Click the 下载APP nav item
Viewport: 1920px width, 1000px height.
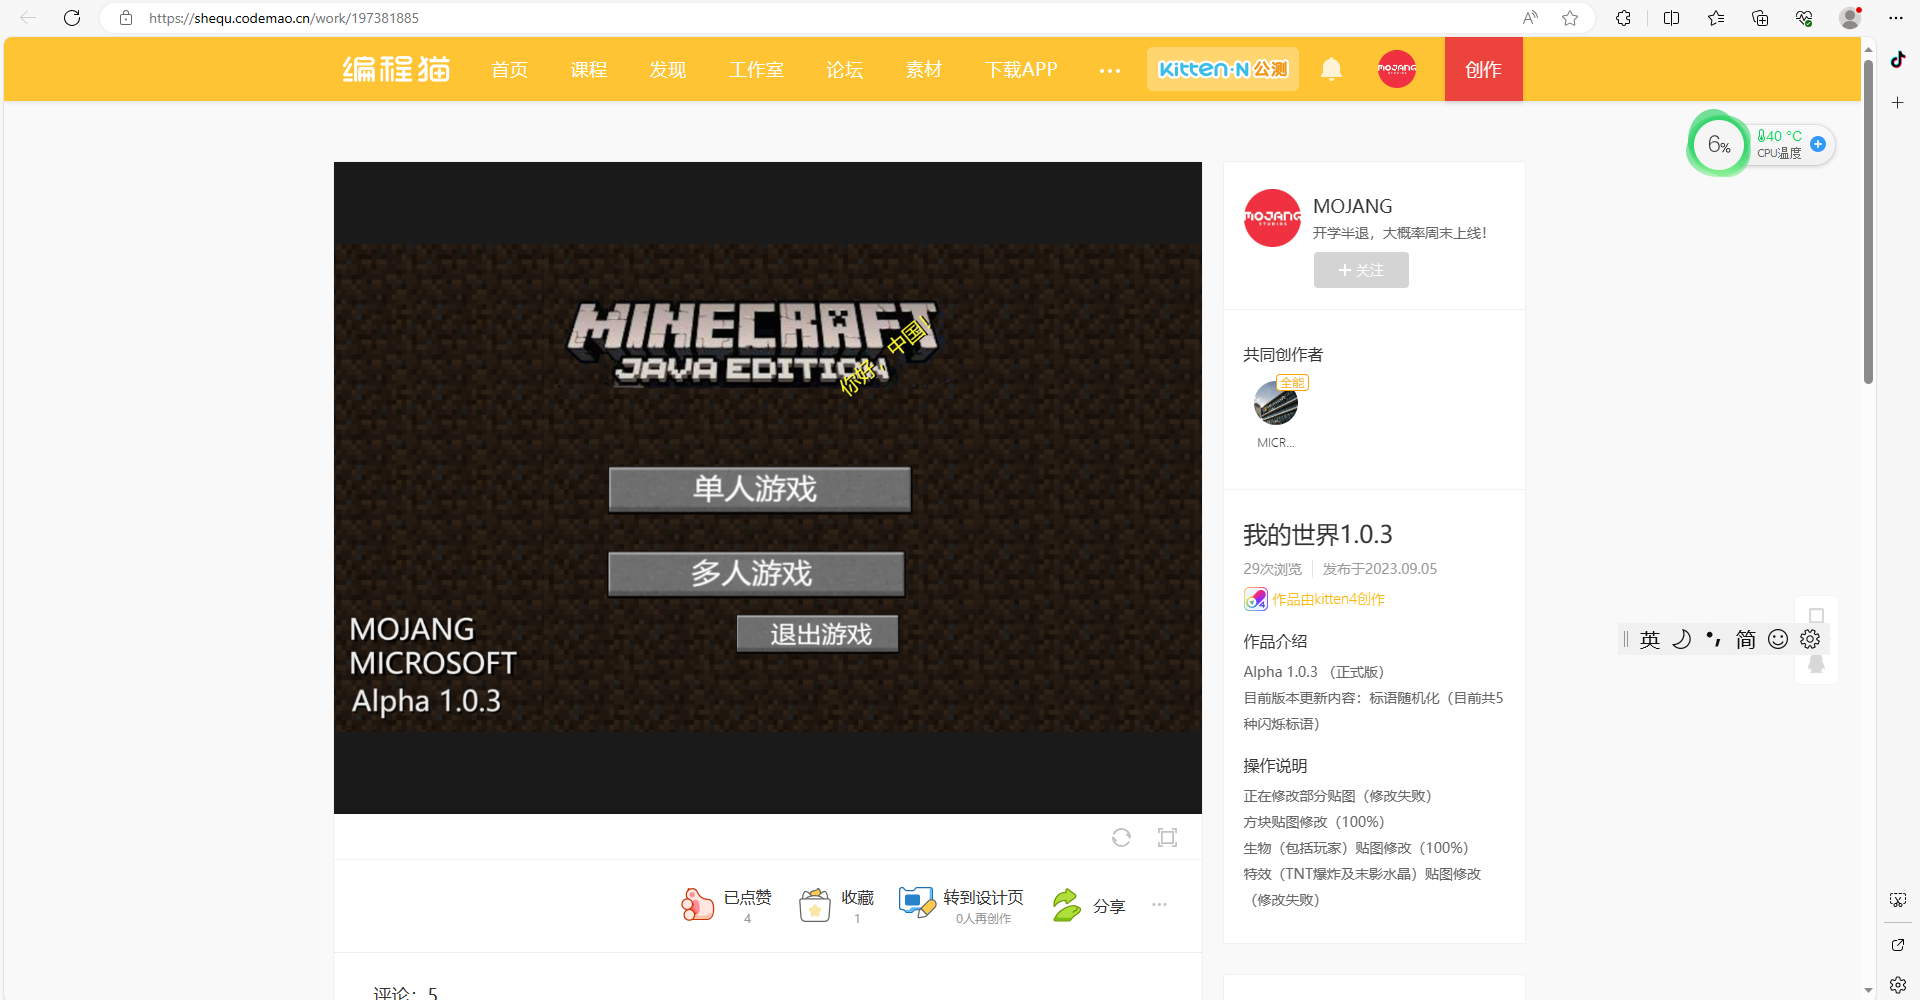pos(1021,69)
